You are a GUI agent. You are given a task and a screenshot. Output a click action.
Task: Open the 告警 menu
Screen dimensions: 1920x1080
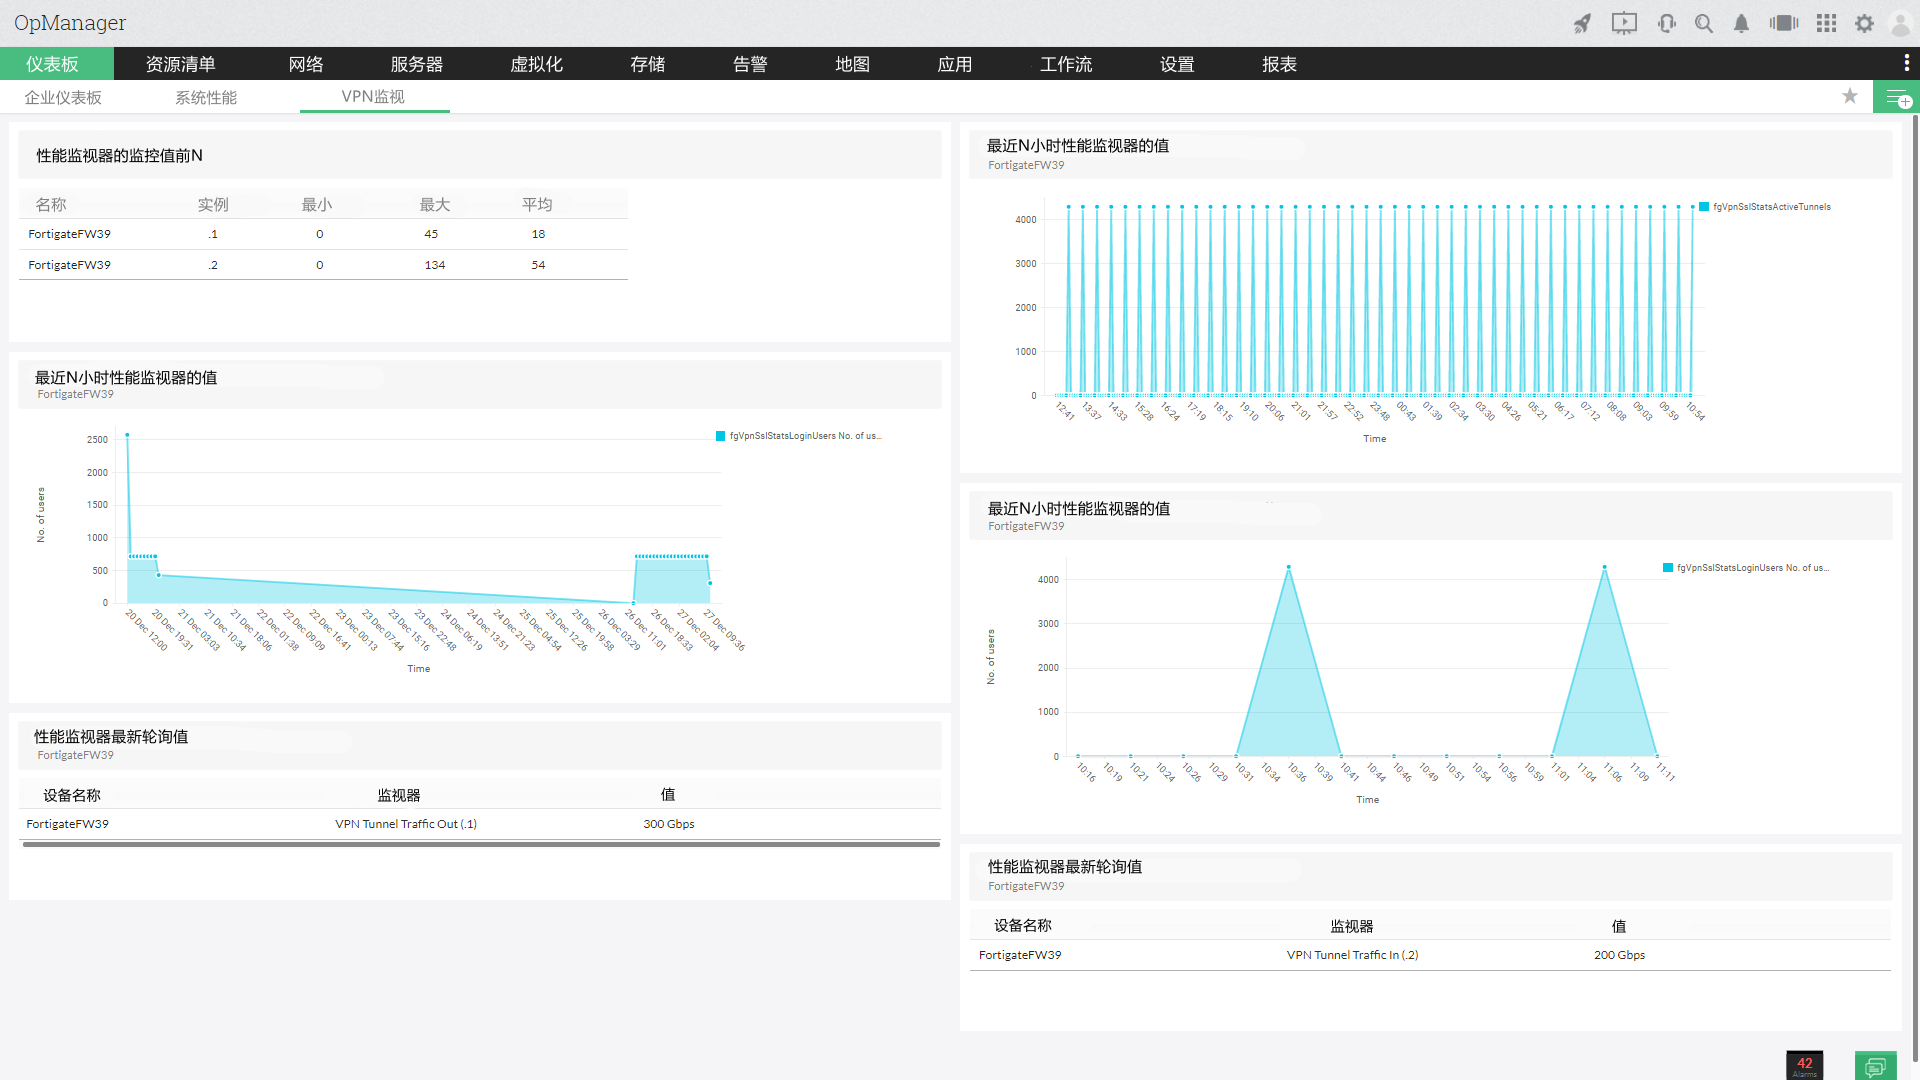(750, 64)
